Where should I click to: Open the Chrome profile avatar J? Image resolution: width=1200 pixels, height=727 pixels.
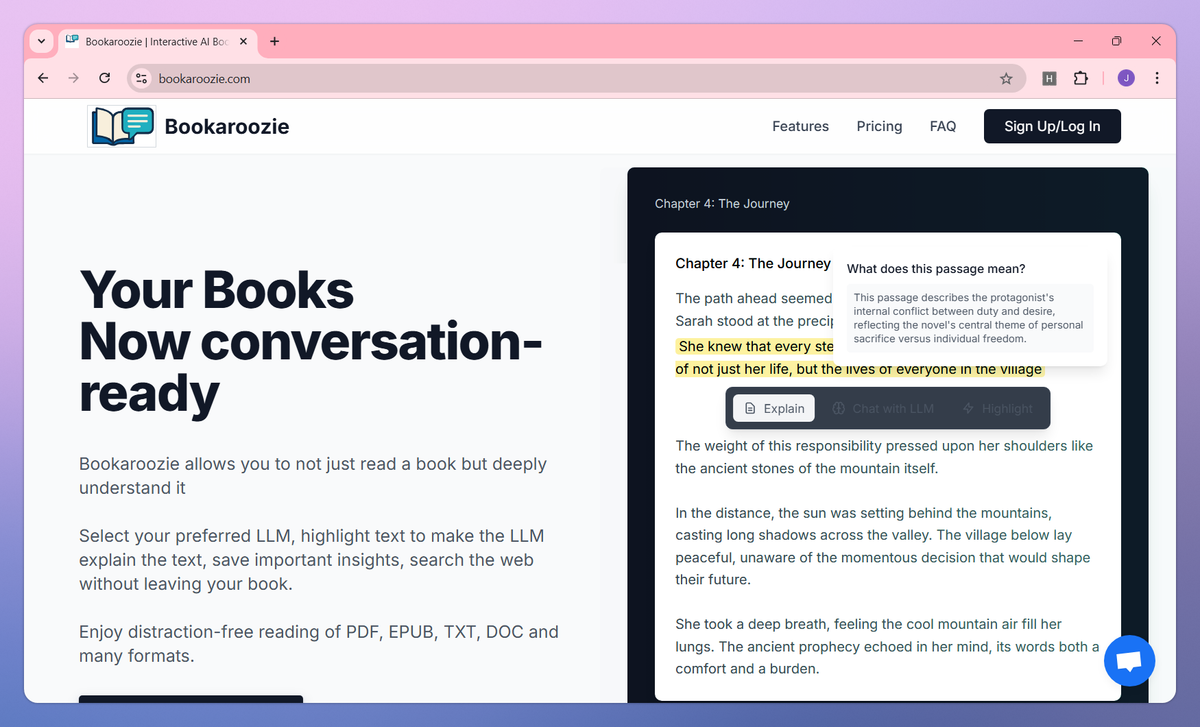click(x=1126, y=78)
